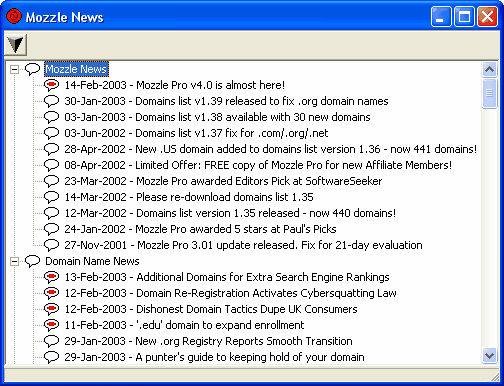Open '27-Nov-2001 - Mozzle Pro 3.01 update released'

pyautogui.click(x=243, y=245)
